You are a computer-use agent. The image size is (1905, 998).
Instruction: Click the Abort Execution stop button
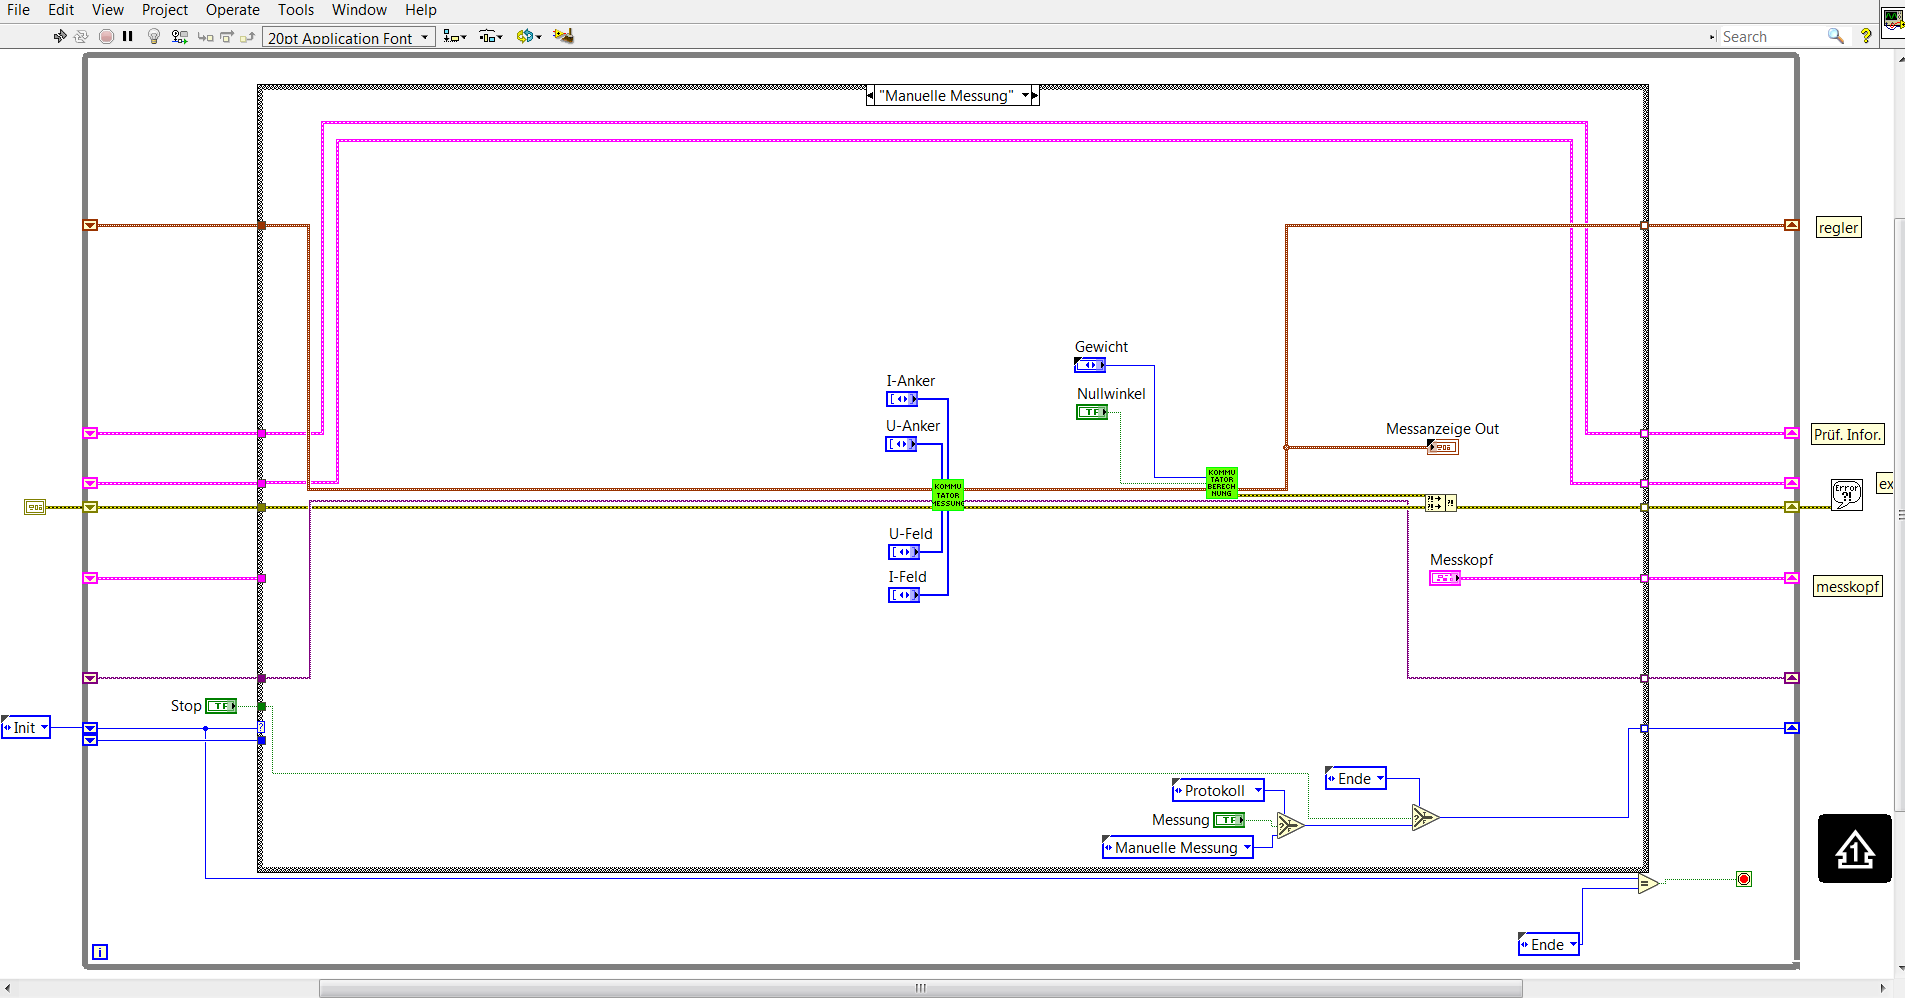pos(107,36)
